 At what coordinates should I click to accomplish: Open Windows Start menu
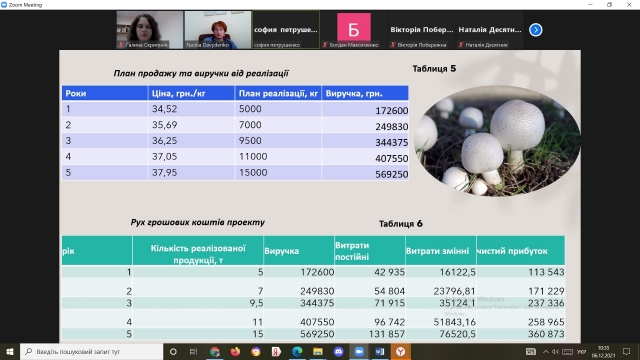[10, 351]
